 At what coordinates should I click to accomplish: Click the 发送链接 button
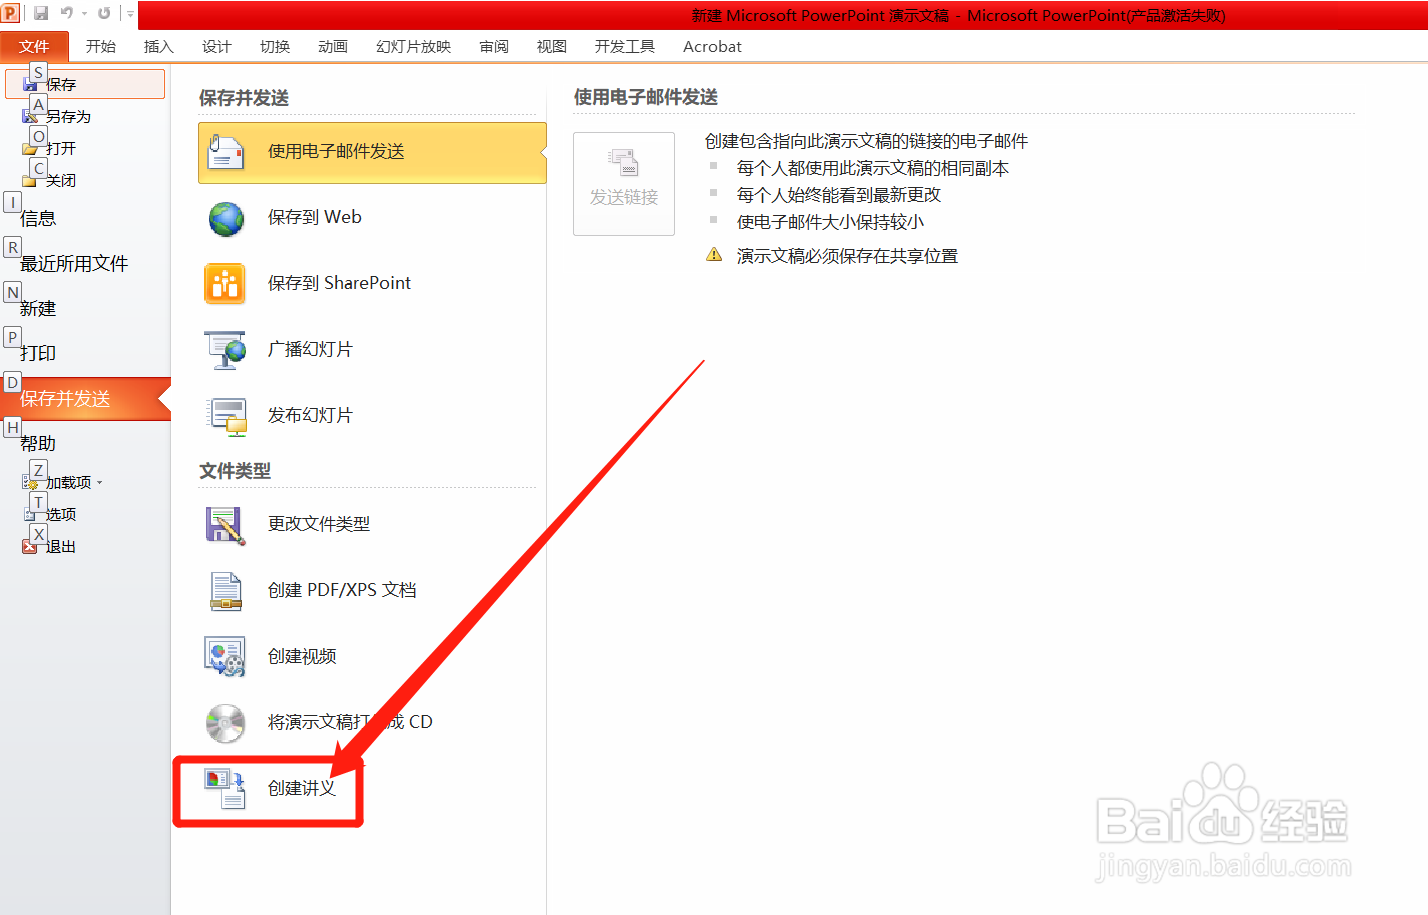click(624, 184)
